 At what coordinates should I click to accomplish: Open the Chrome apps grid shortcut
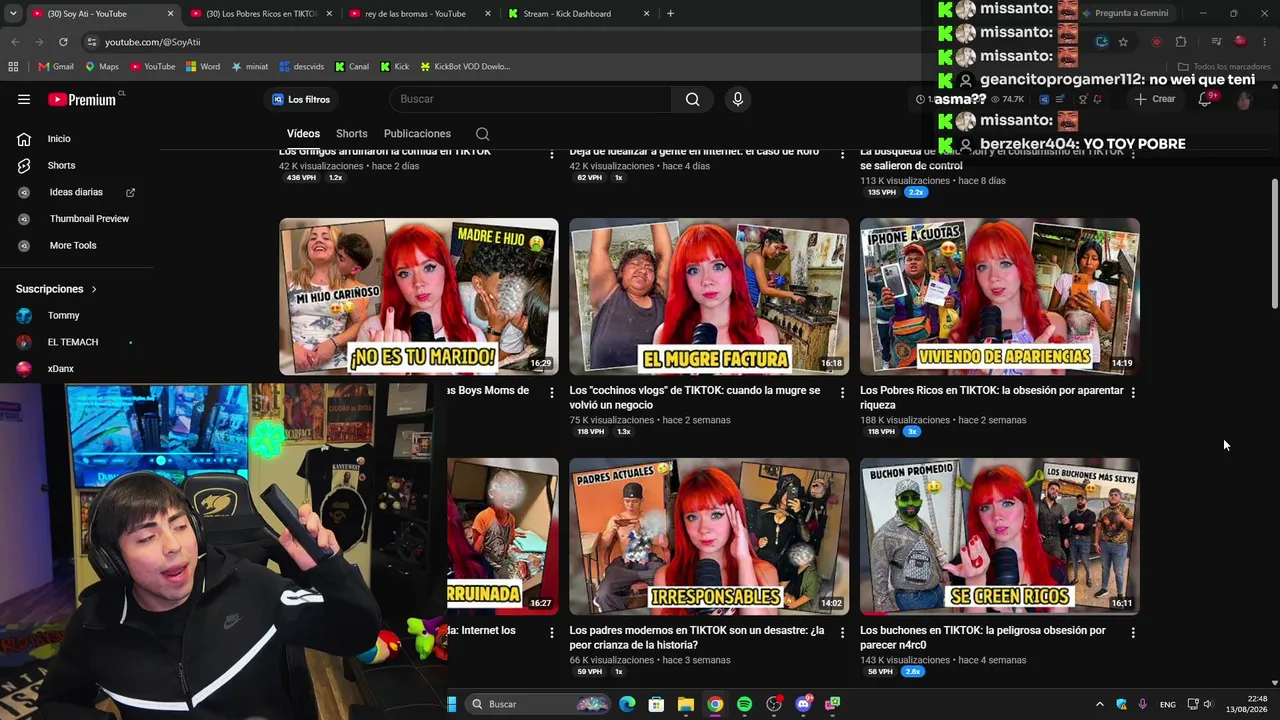[13, 67]
